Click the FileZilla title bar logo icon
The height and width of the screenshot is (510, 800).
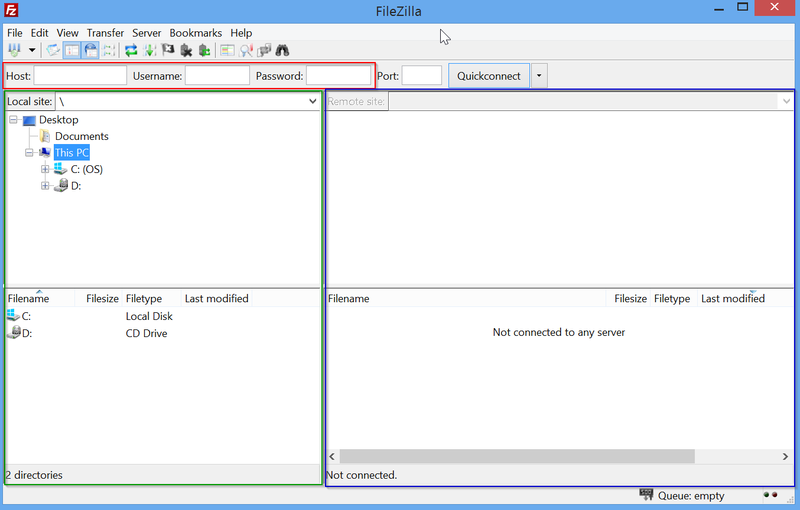click(x=11, y=10)
